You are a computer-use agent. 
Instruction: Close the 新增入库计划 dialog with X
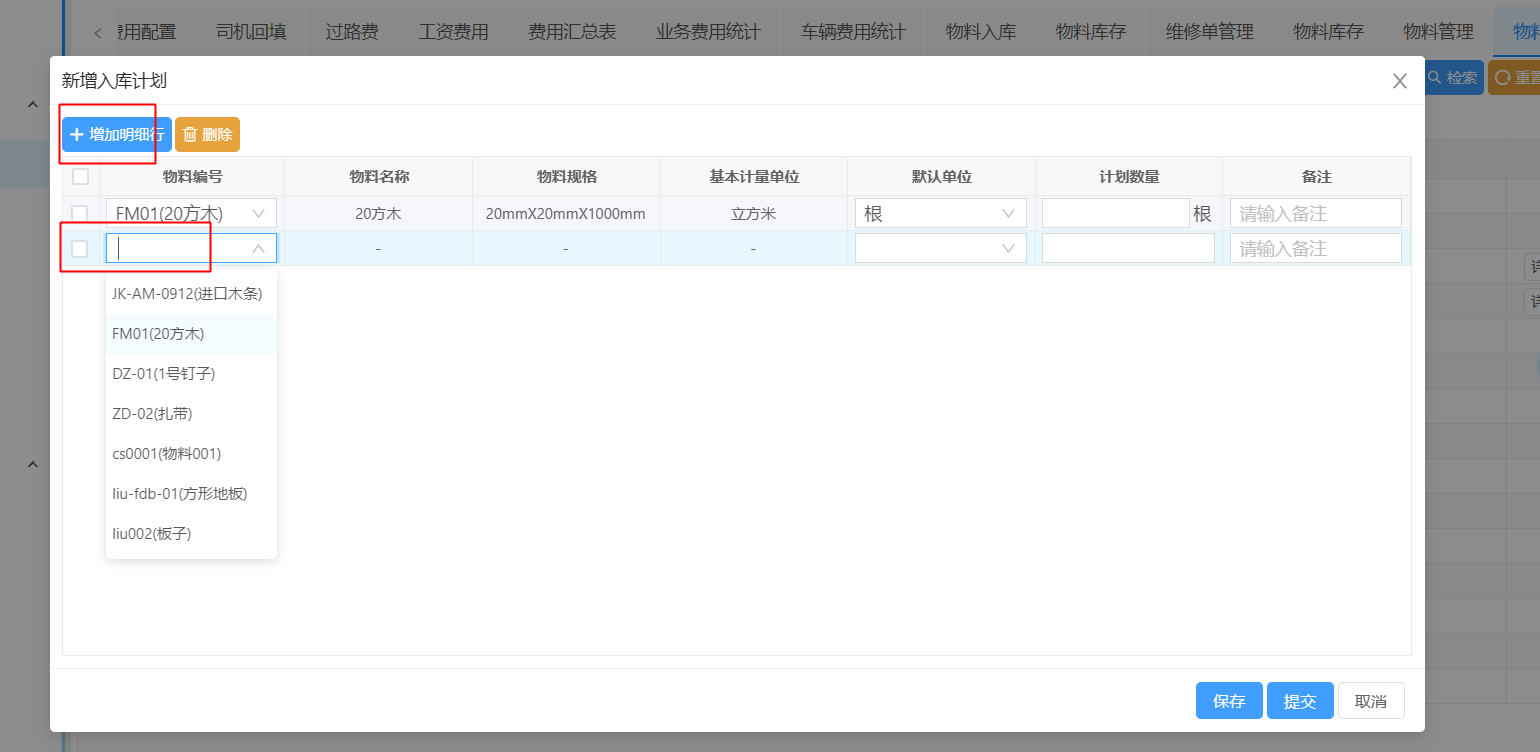(x=1399, y=81)
